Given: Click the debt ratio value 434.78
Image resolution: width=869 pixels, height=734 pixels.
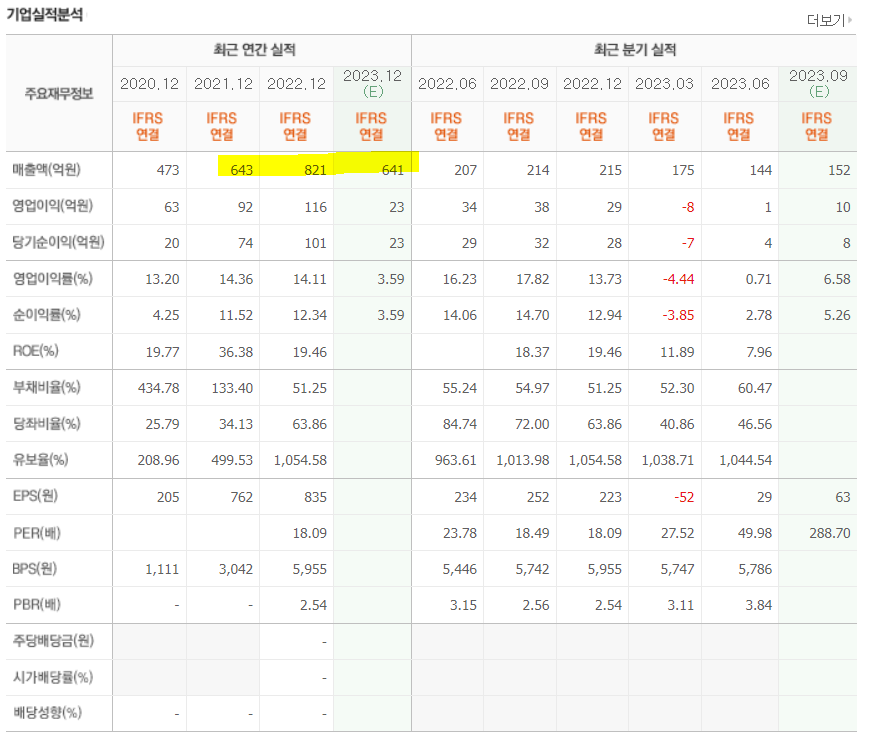Looking at the screenshot, I should tap(159, 388).
